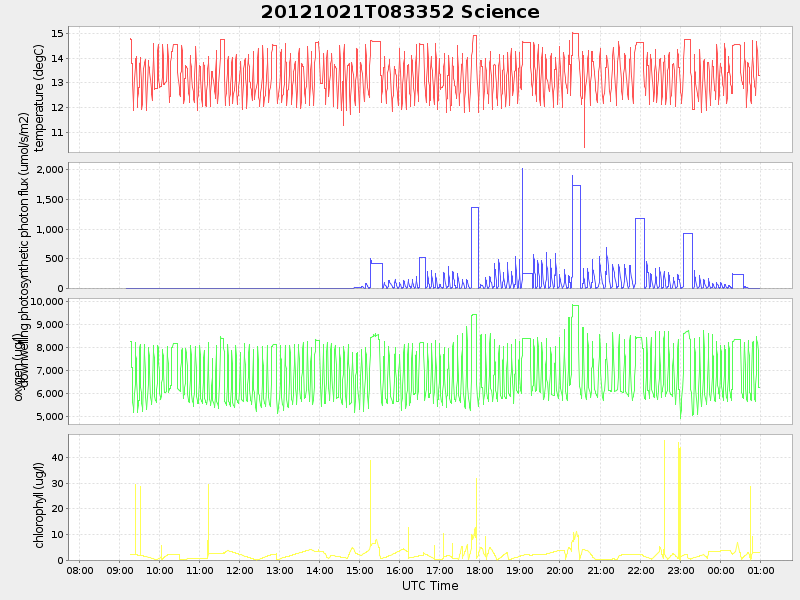Click the 11:00 time tick label
This screenshot has width=800, height=600.
199,570
